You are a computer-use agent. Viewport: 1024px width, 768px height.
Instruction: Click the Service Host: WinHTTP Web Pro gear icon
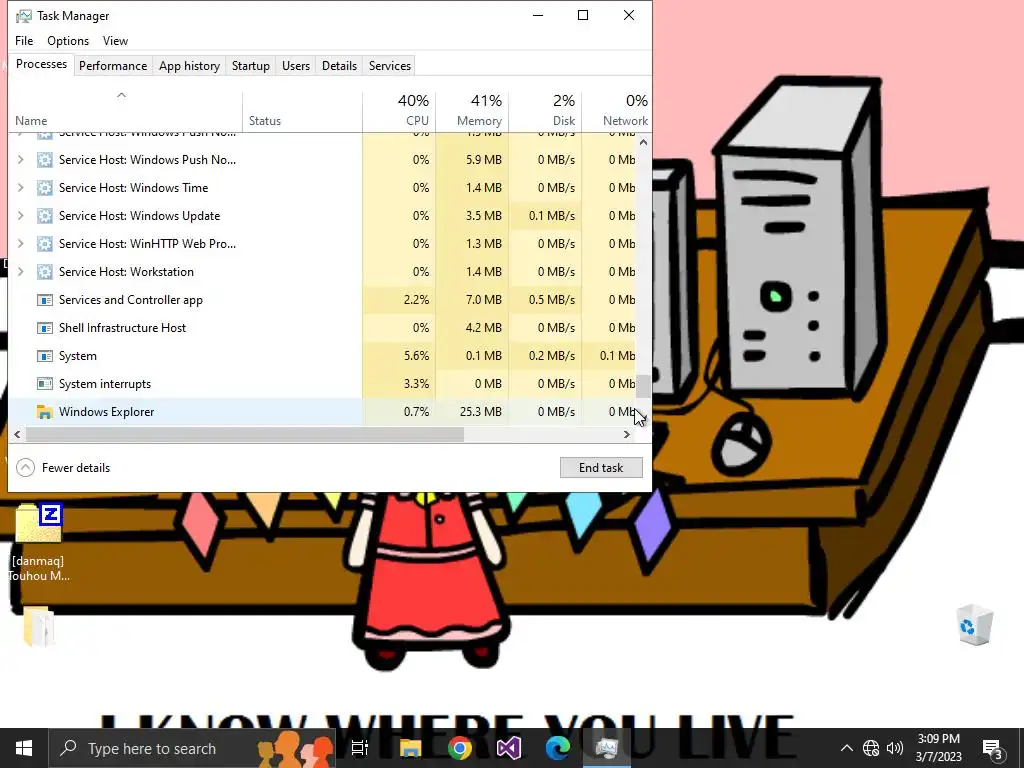pos(44,244)
